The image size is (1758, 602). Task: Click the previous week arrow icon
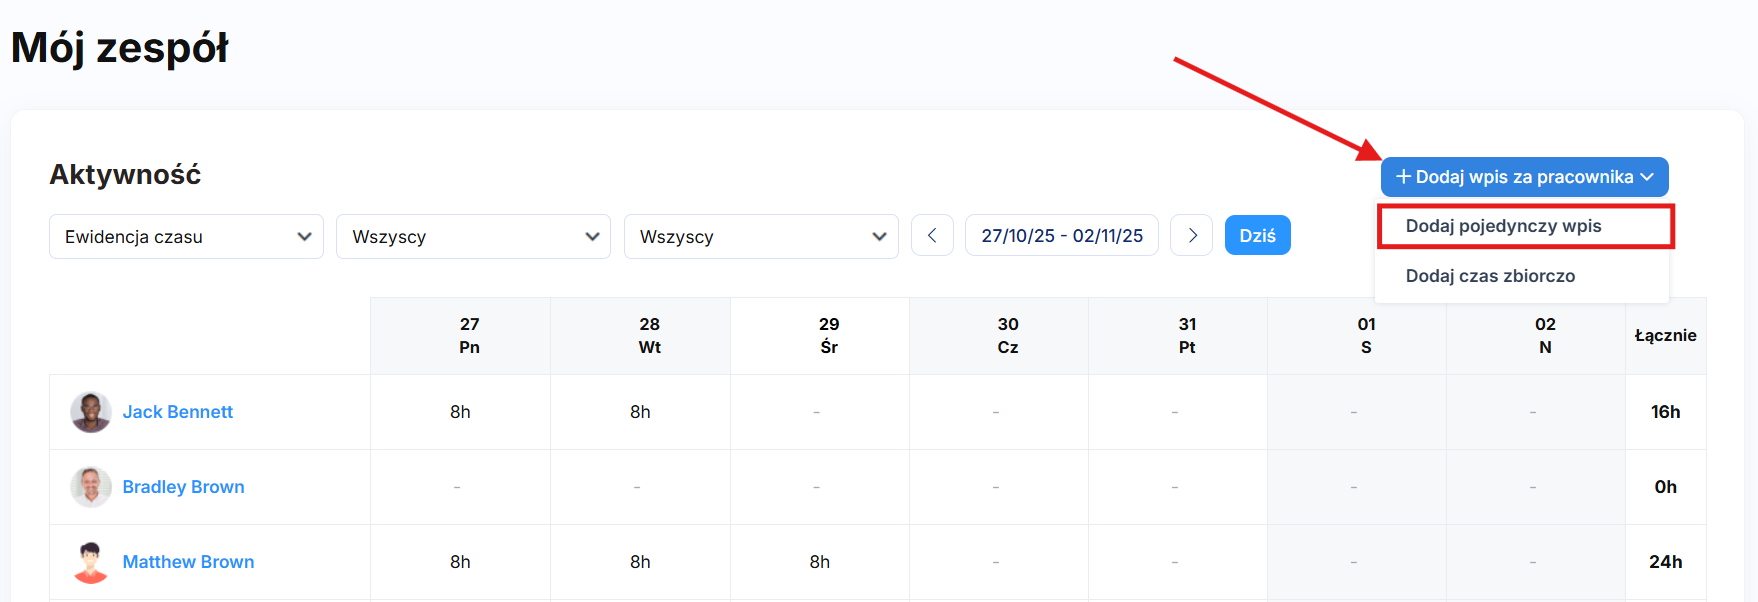[932, 236]
